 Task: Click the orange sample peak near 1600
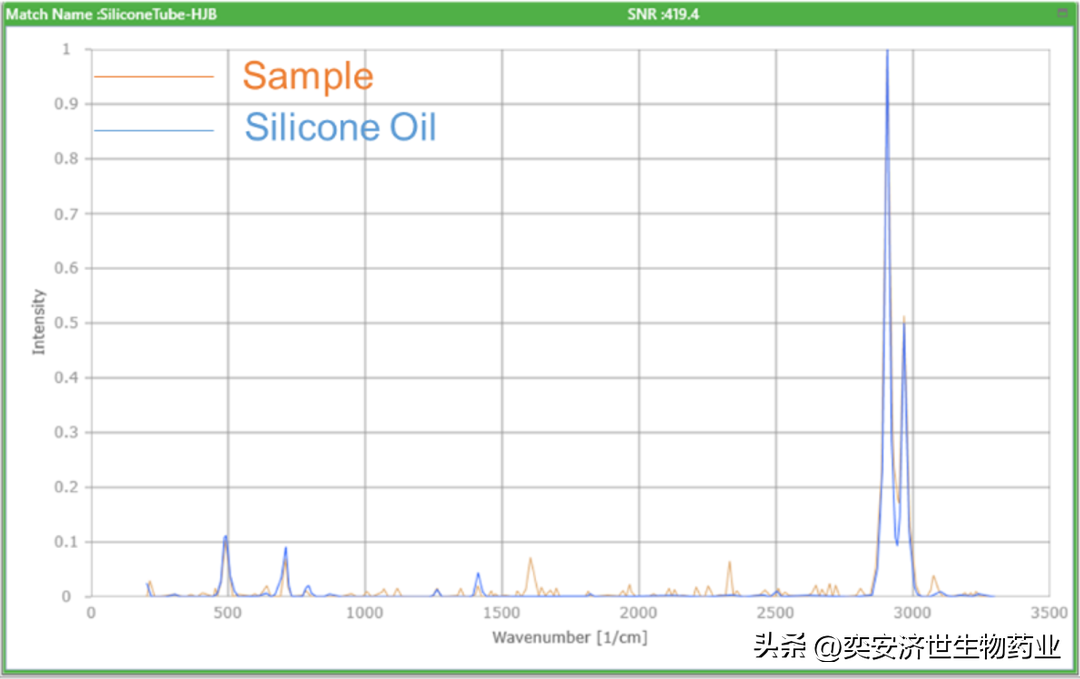pyautogui.click(x=530, y=560)
